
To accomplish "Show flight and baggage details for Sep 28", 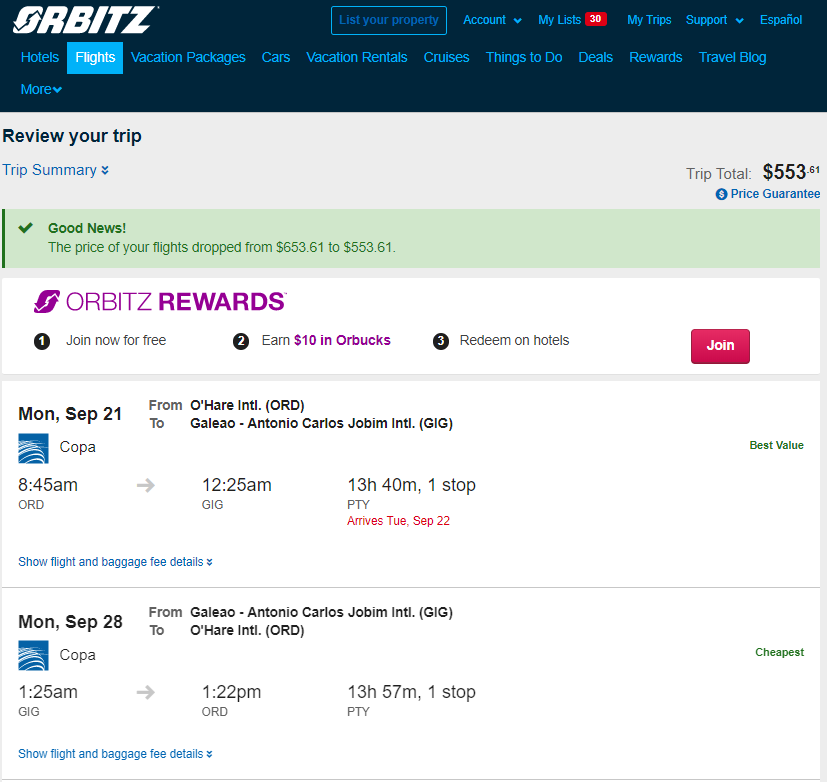I will (x=116, y=754).
